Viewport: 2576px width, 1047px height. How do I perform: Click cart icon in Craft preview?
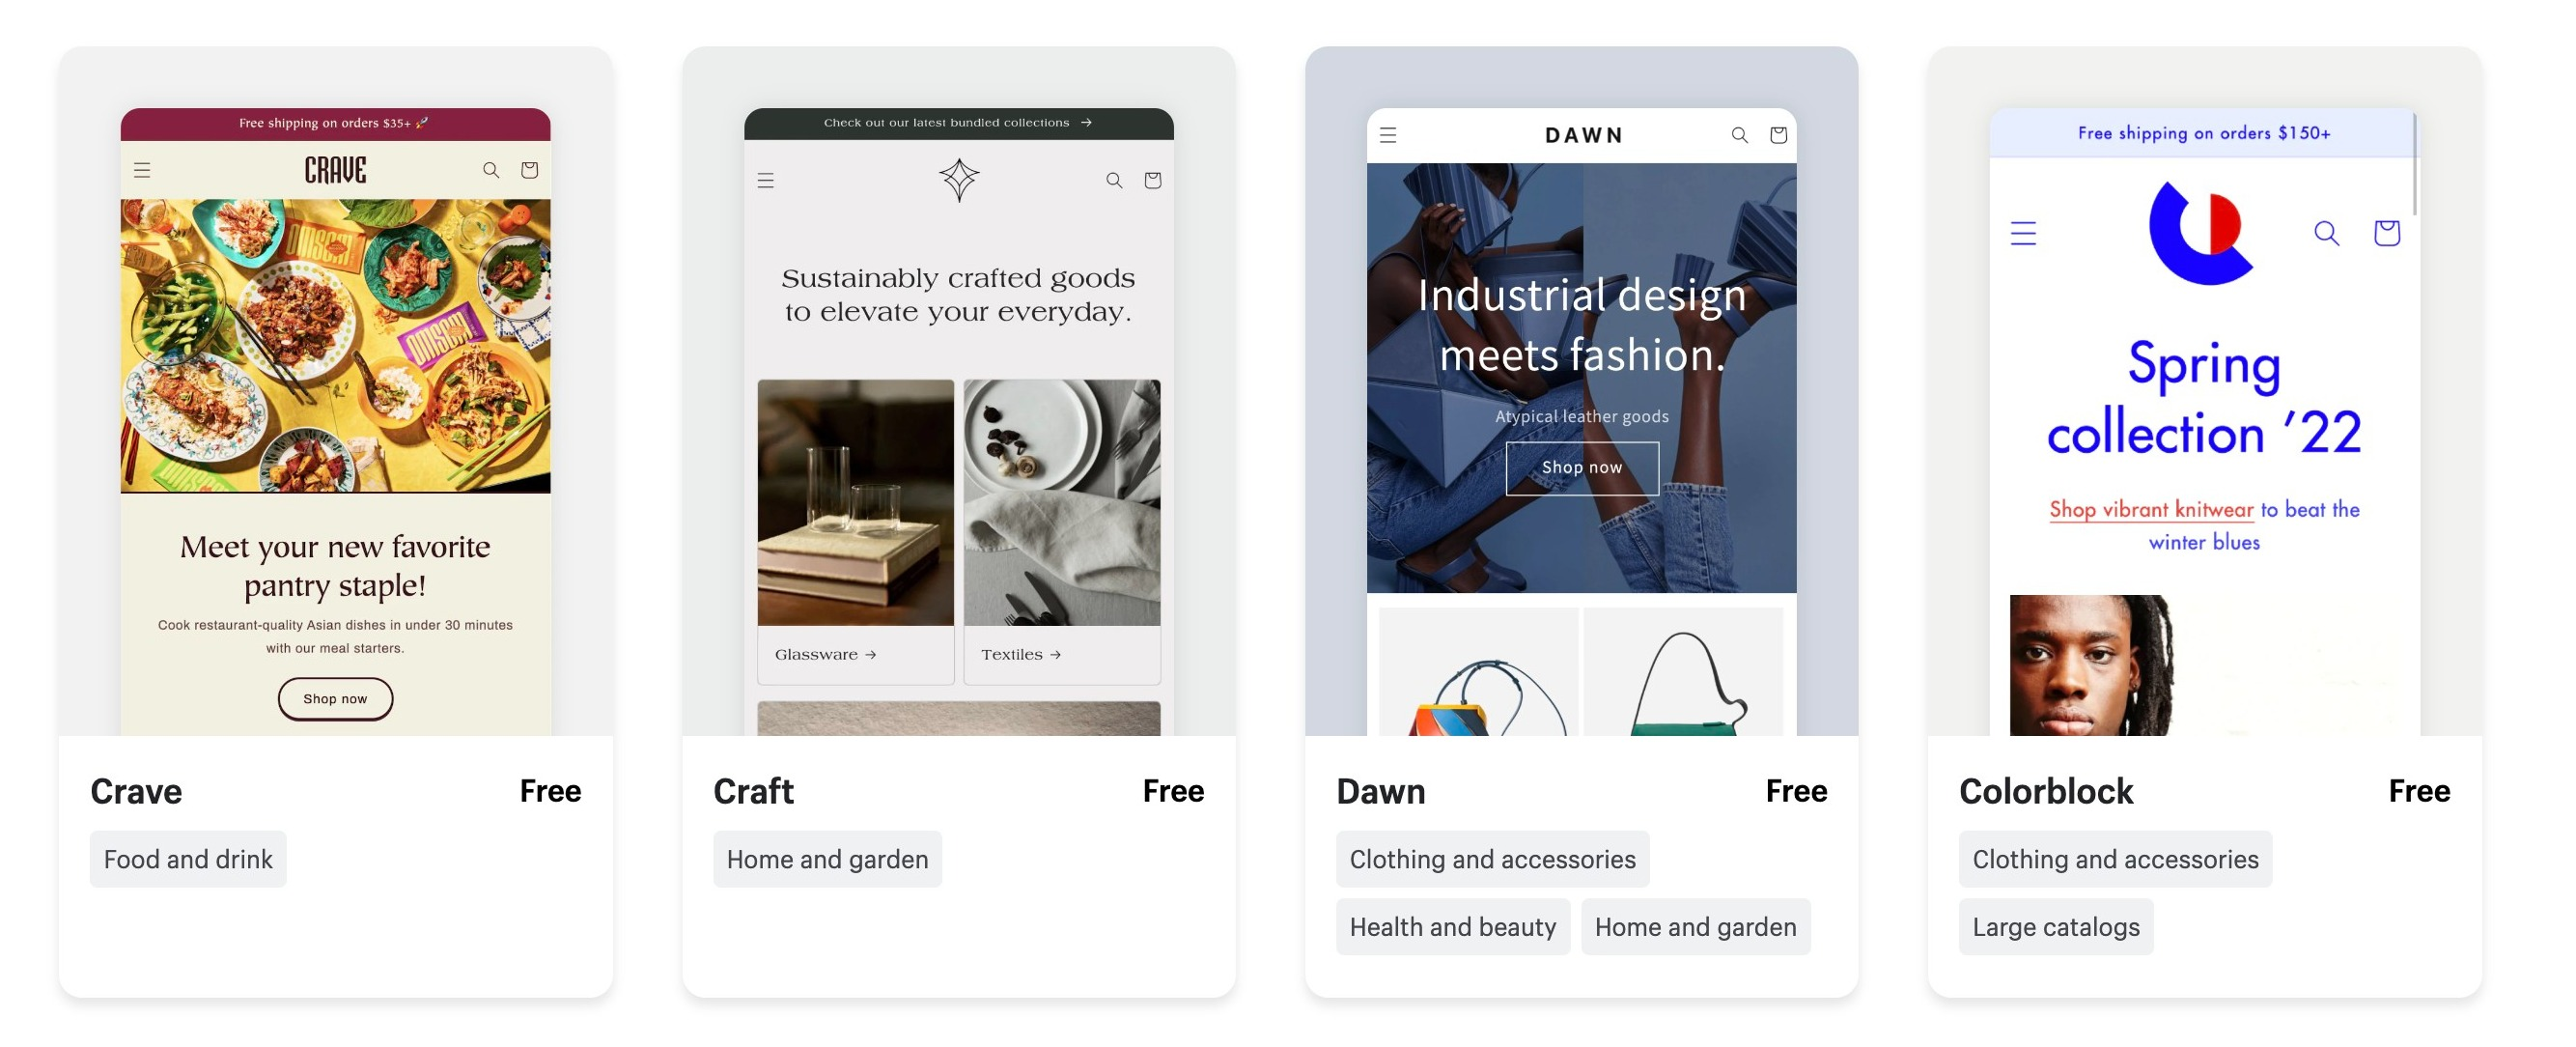click(x=1153, y=180)
